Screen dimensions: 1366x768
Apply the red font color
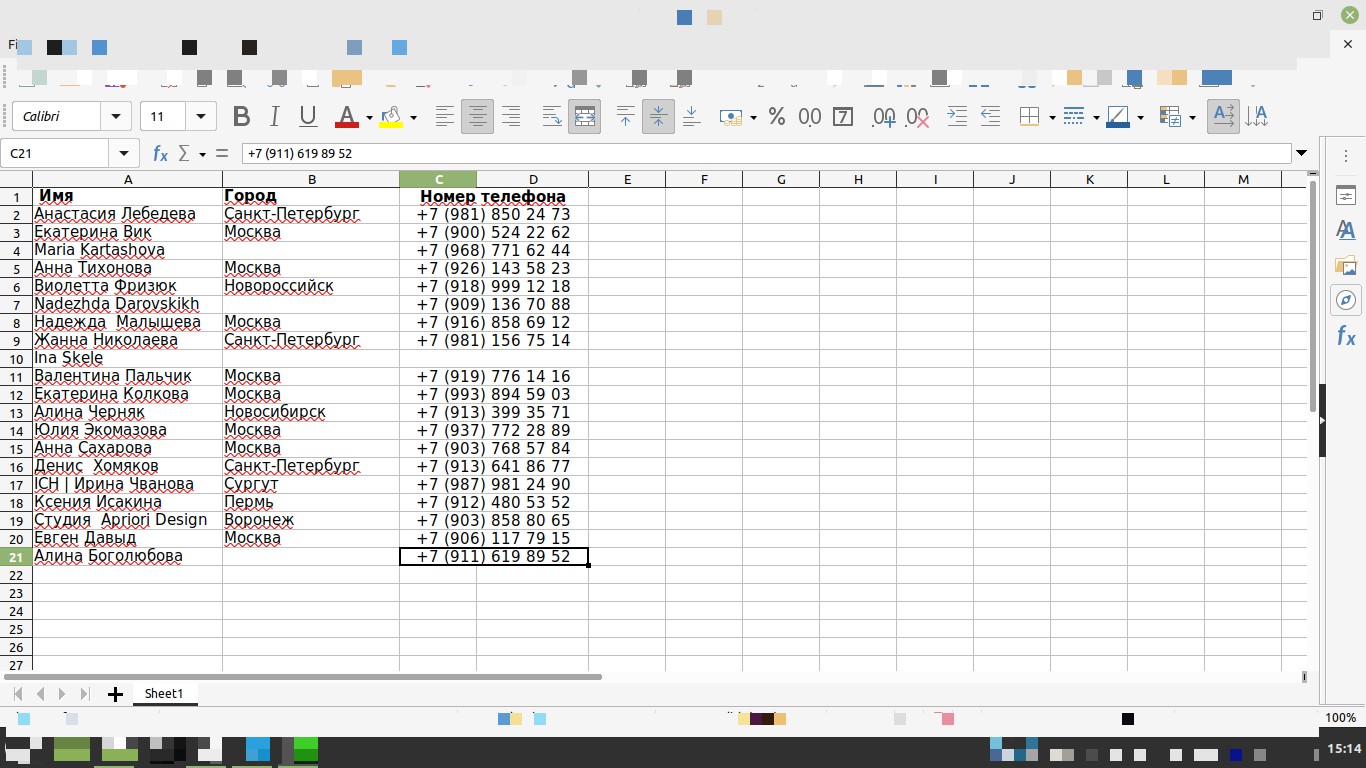[347, 117]
